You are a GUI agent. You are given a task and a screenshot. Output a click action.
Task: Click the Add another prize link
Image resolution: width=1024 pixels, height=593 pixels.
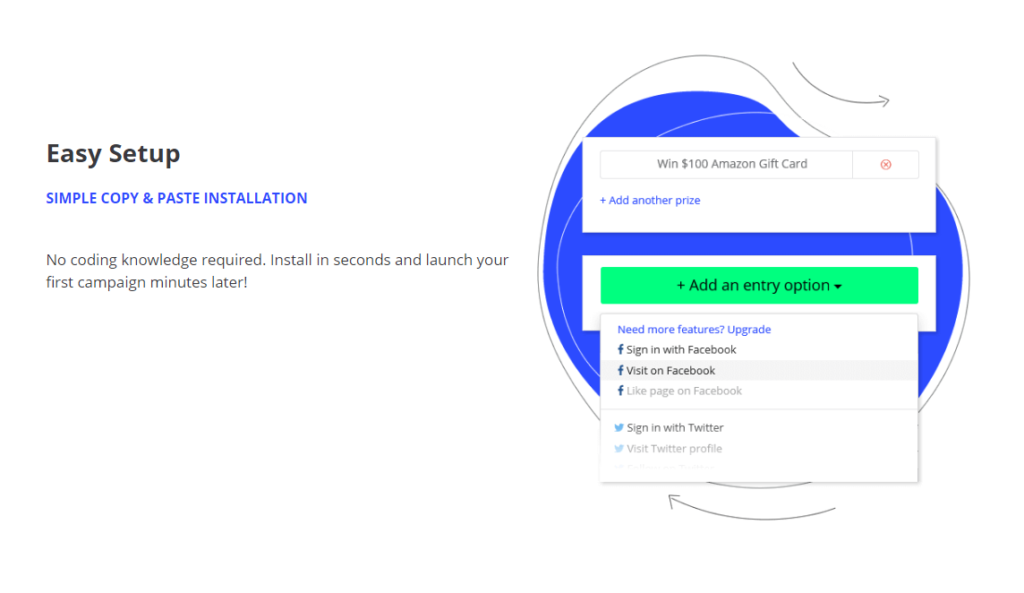[650, 200]
